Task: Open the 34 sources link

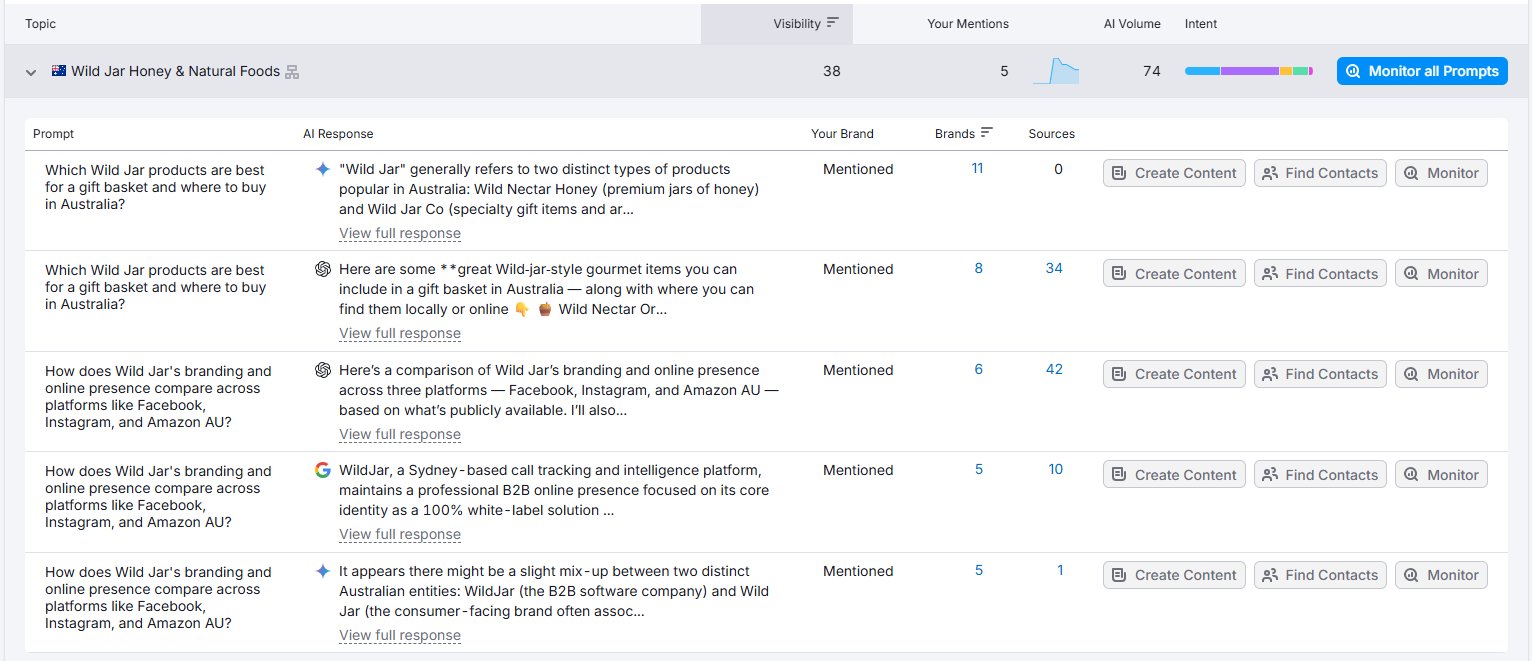Action: pyautogui.click(x=1054, y=268)
